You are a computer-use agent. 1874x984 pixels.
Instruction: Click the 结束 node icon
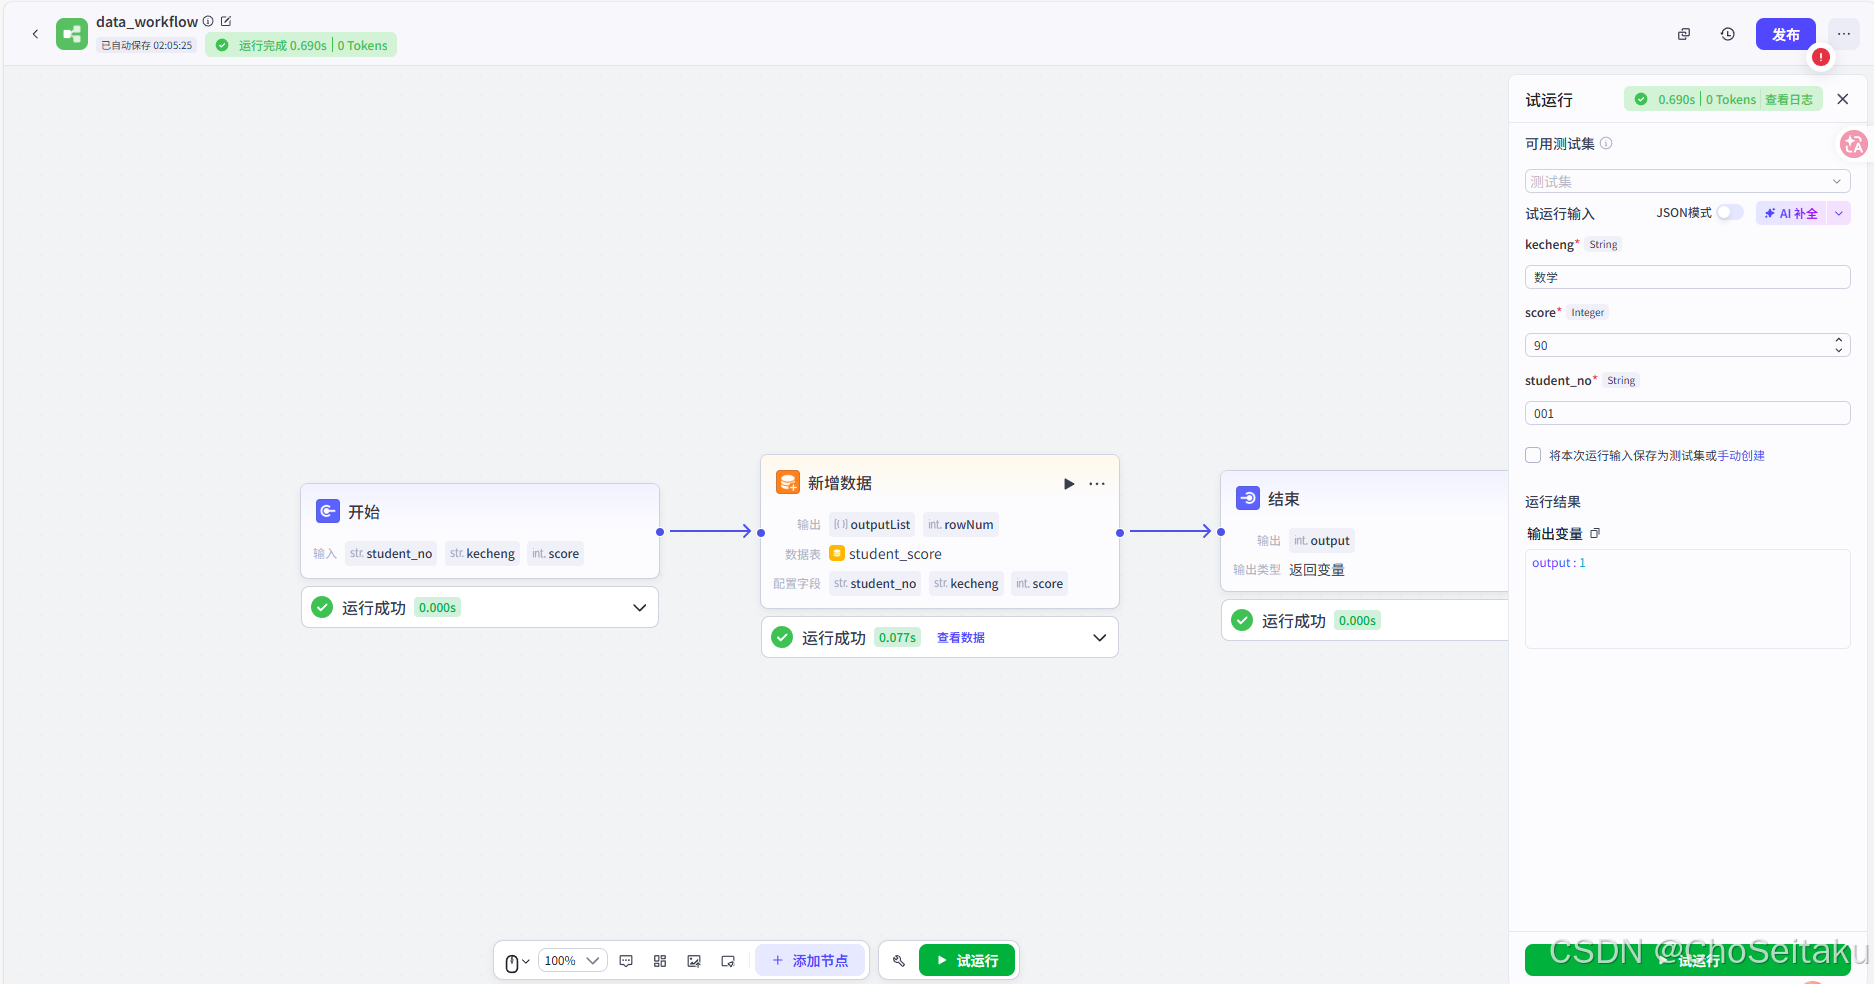click(x=1248, y=498)
